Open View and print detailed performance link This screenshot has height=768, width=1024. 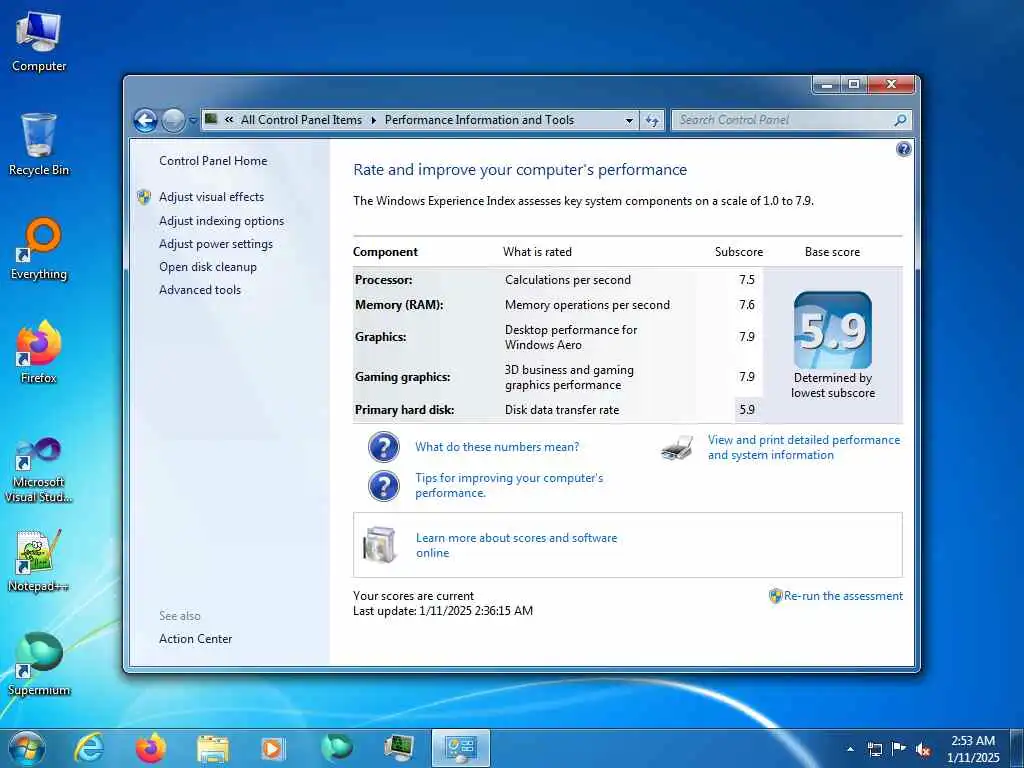804,447
